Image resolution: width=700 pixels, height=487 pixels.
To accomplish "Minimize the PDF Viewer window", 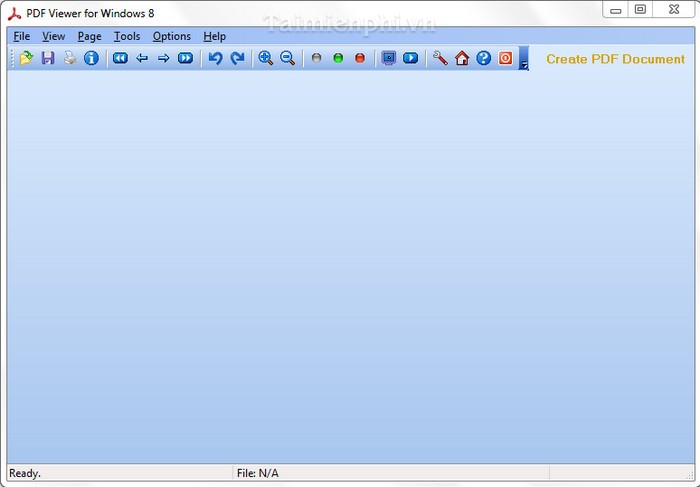I will click(x=616, y=9).
